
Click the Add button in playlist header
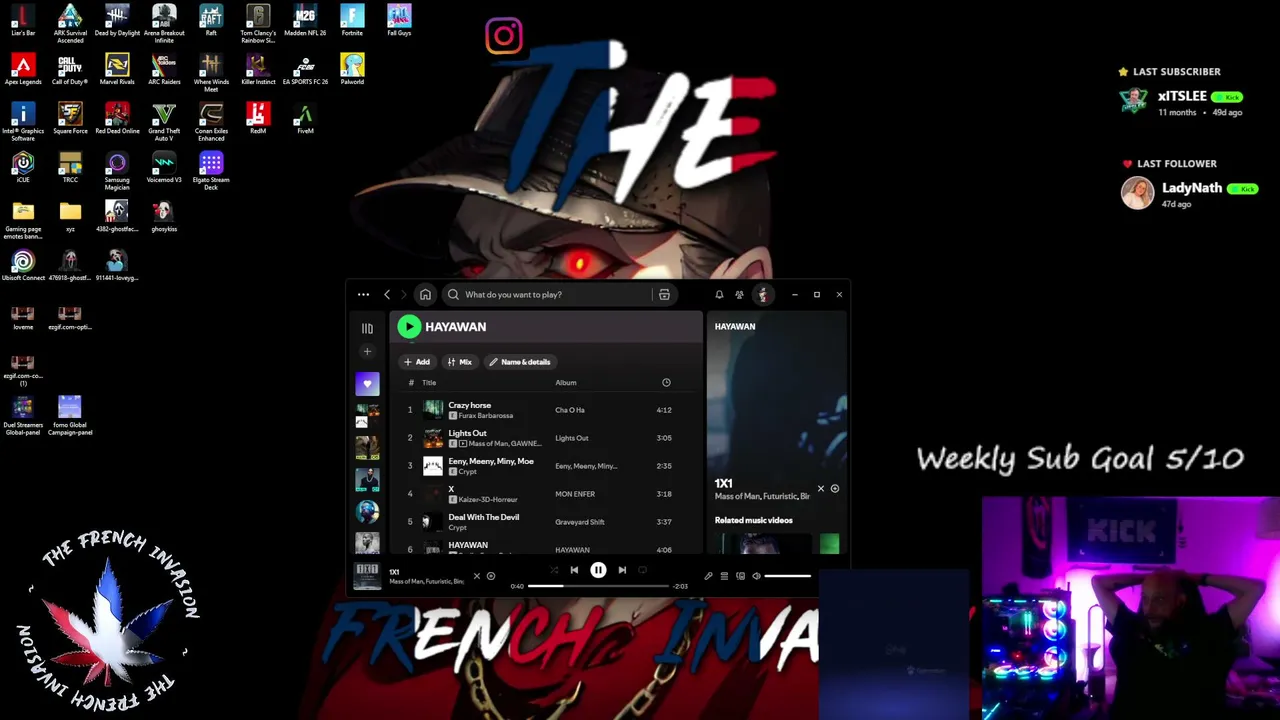click(x=417, y=362)
